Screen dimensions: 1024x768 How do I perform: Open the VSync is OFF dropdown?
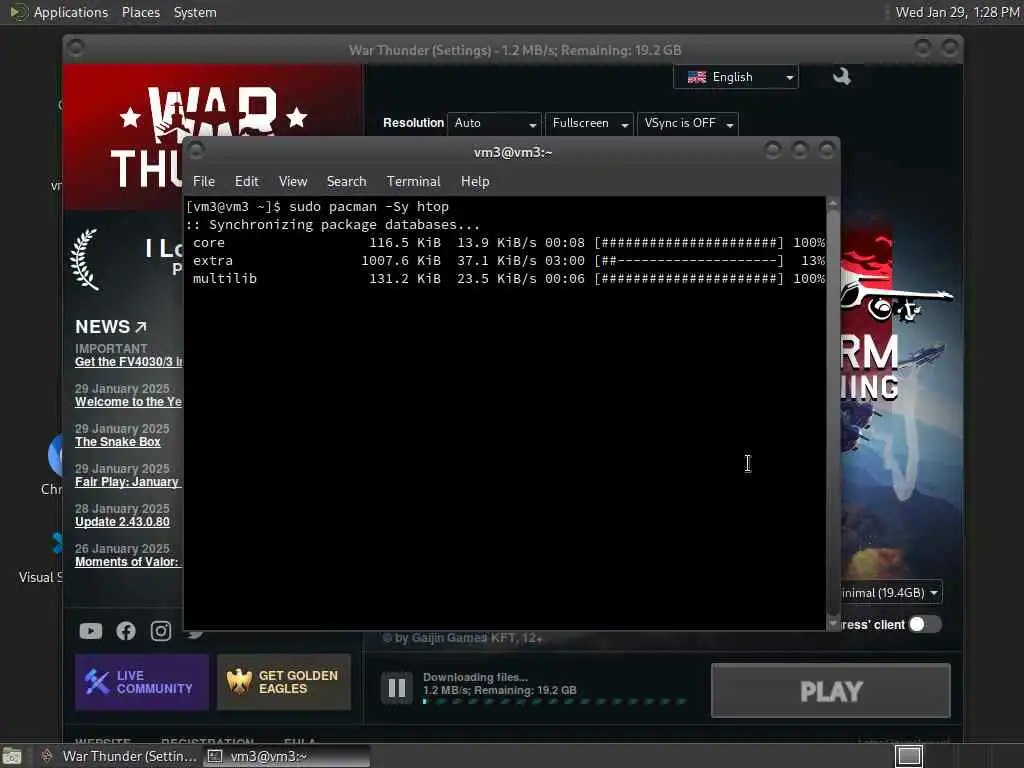[688, 123]
